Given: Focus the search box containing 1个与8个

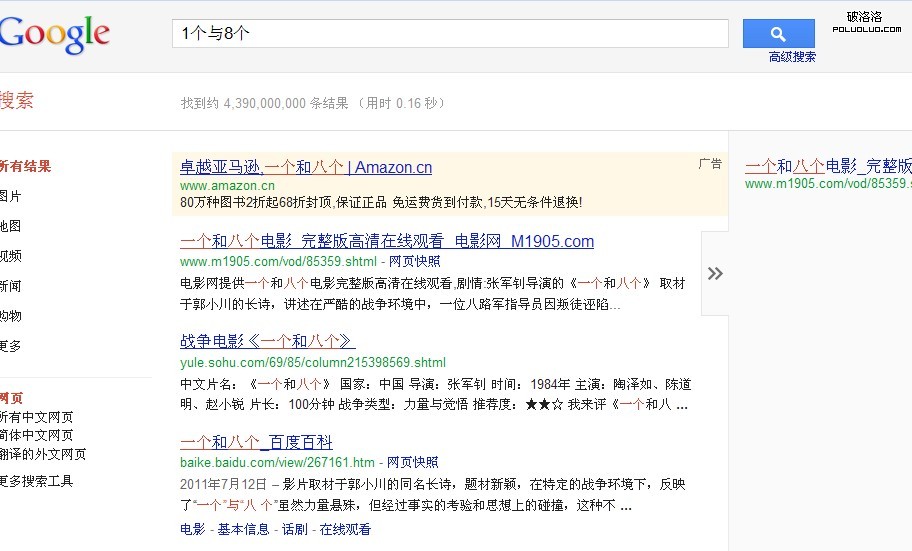Looking at the screenshot, I should coord(450,33).
